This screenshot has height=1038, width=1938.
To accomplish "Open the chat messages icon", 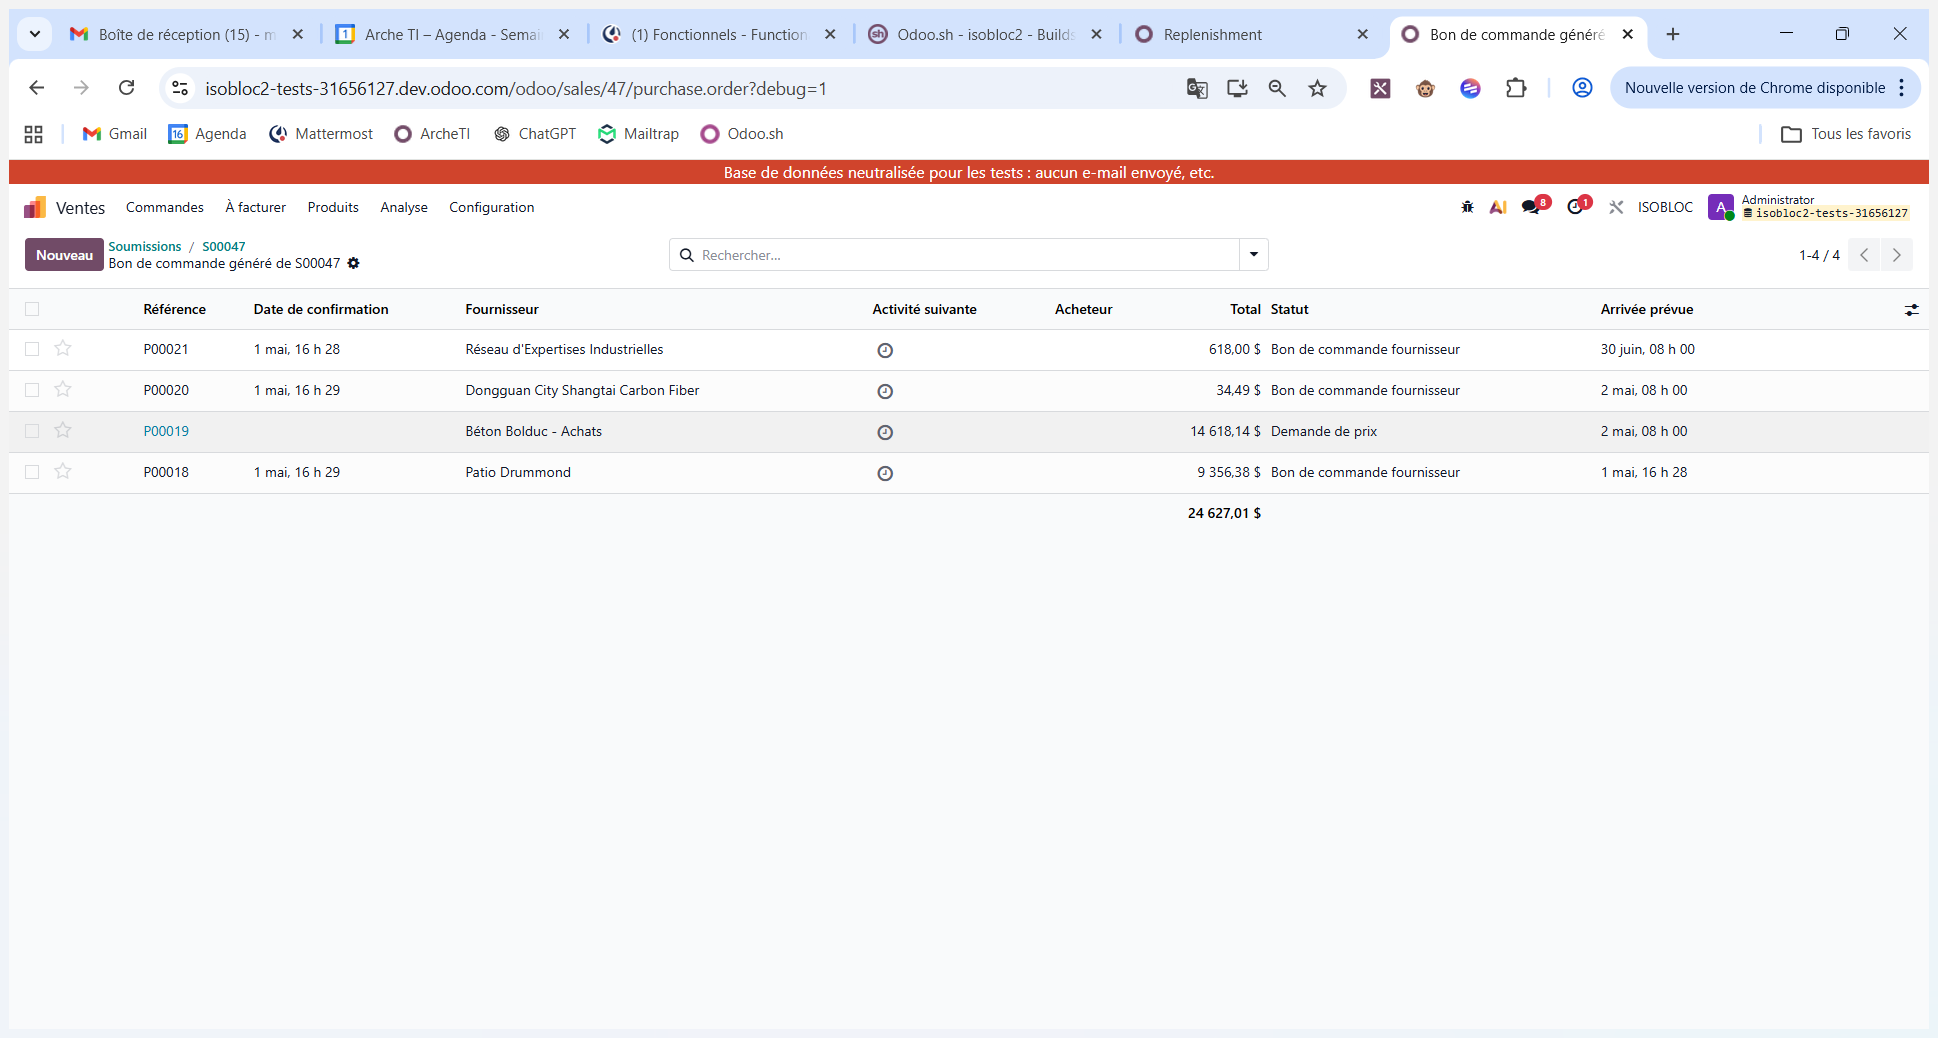I will [x=1533, y=207].
